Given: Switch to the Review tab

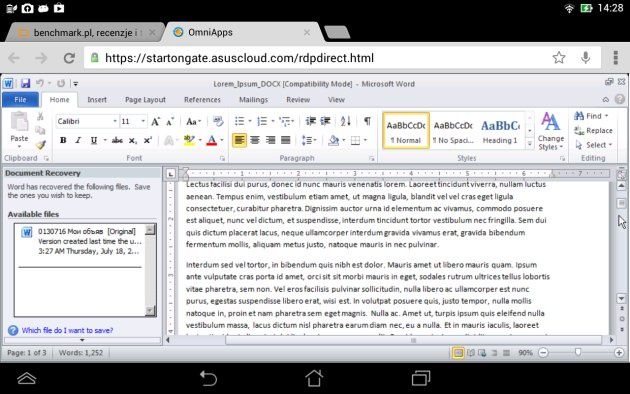Looking at the screenshot, I should click(298, 100).
